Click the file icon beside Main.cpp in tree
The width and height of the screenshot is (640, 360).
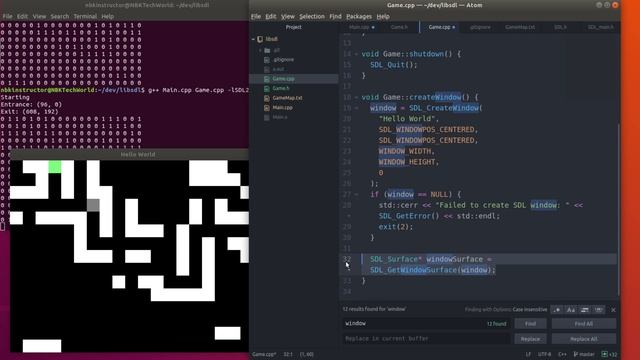pyautogui.click(x=267, y=108)
